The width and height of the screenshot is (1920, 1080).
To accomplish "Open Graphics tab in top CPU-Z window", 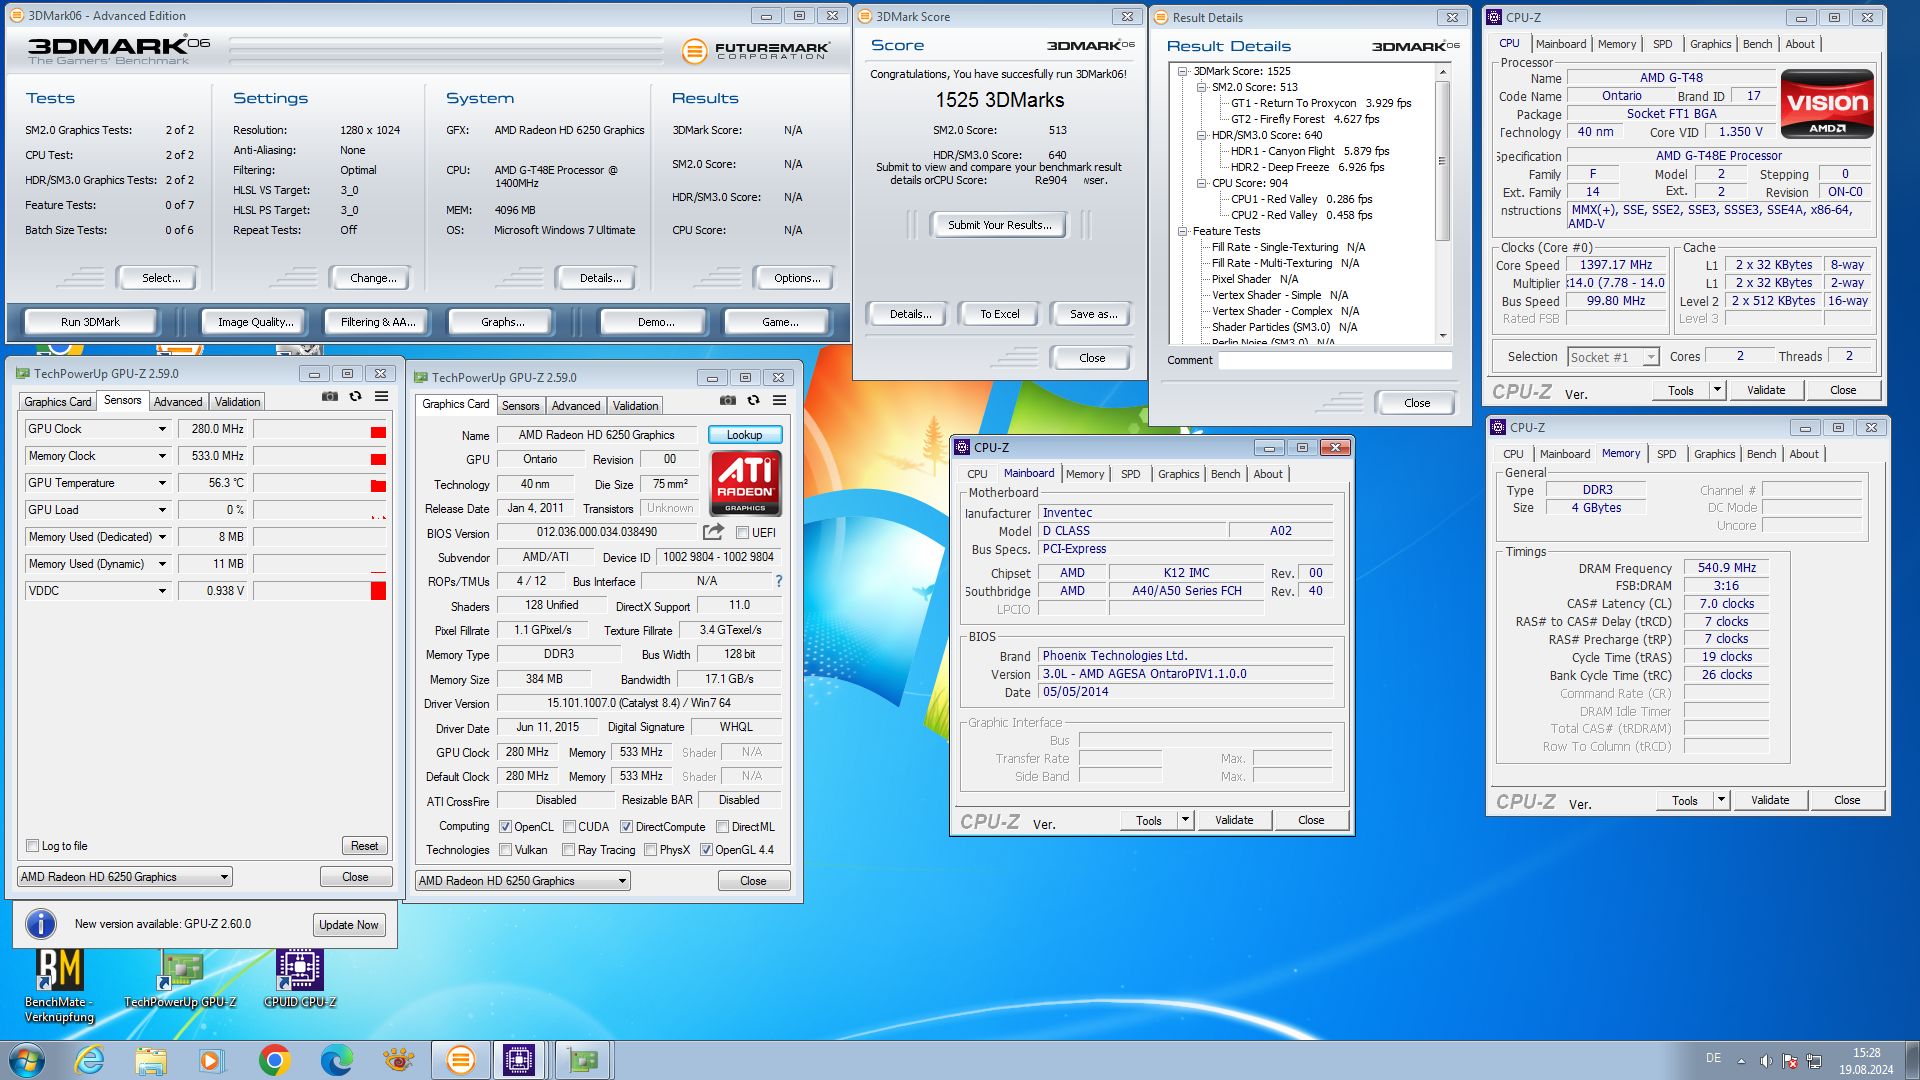I will coord(1710,44).
